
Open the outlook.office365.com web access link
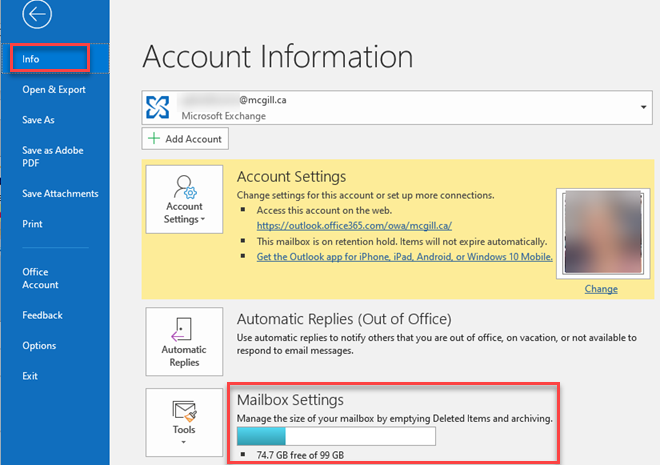[354, 226]
